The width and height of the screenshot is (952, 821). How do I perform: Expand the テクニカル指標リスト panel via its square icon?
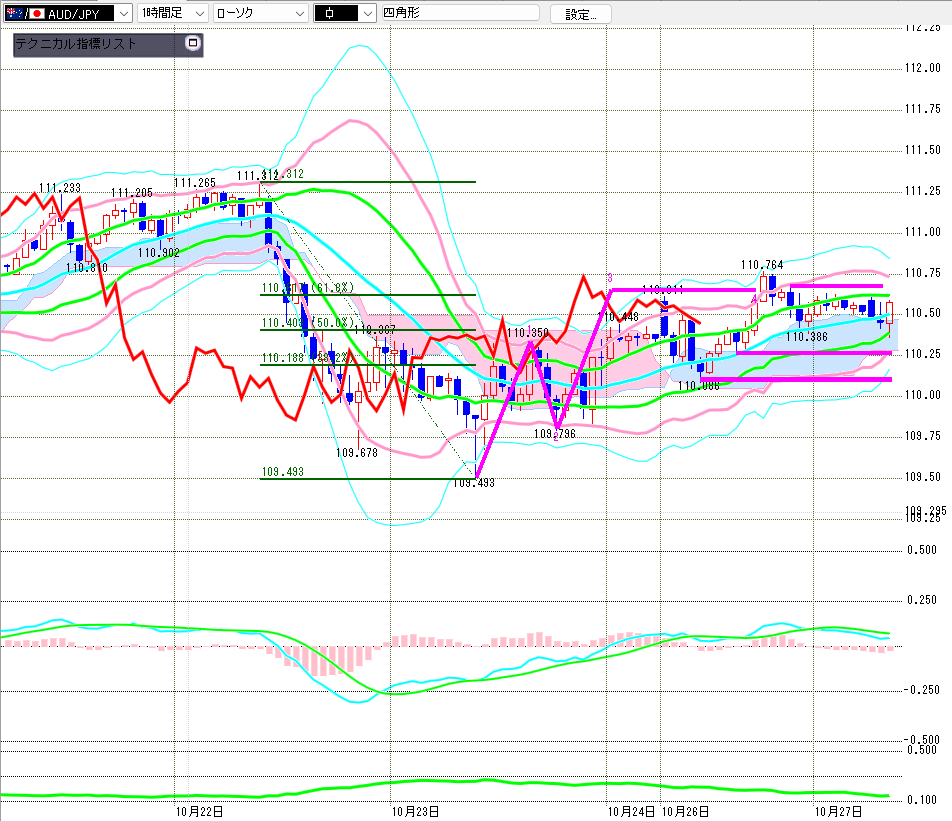click(192, 43)
